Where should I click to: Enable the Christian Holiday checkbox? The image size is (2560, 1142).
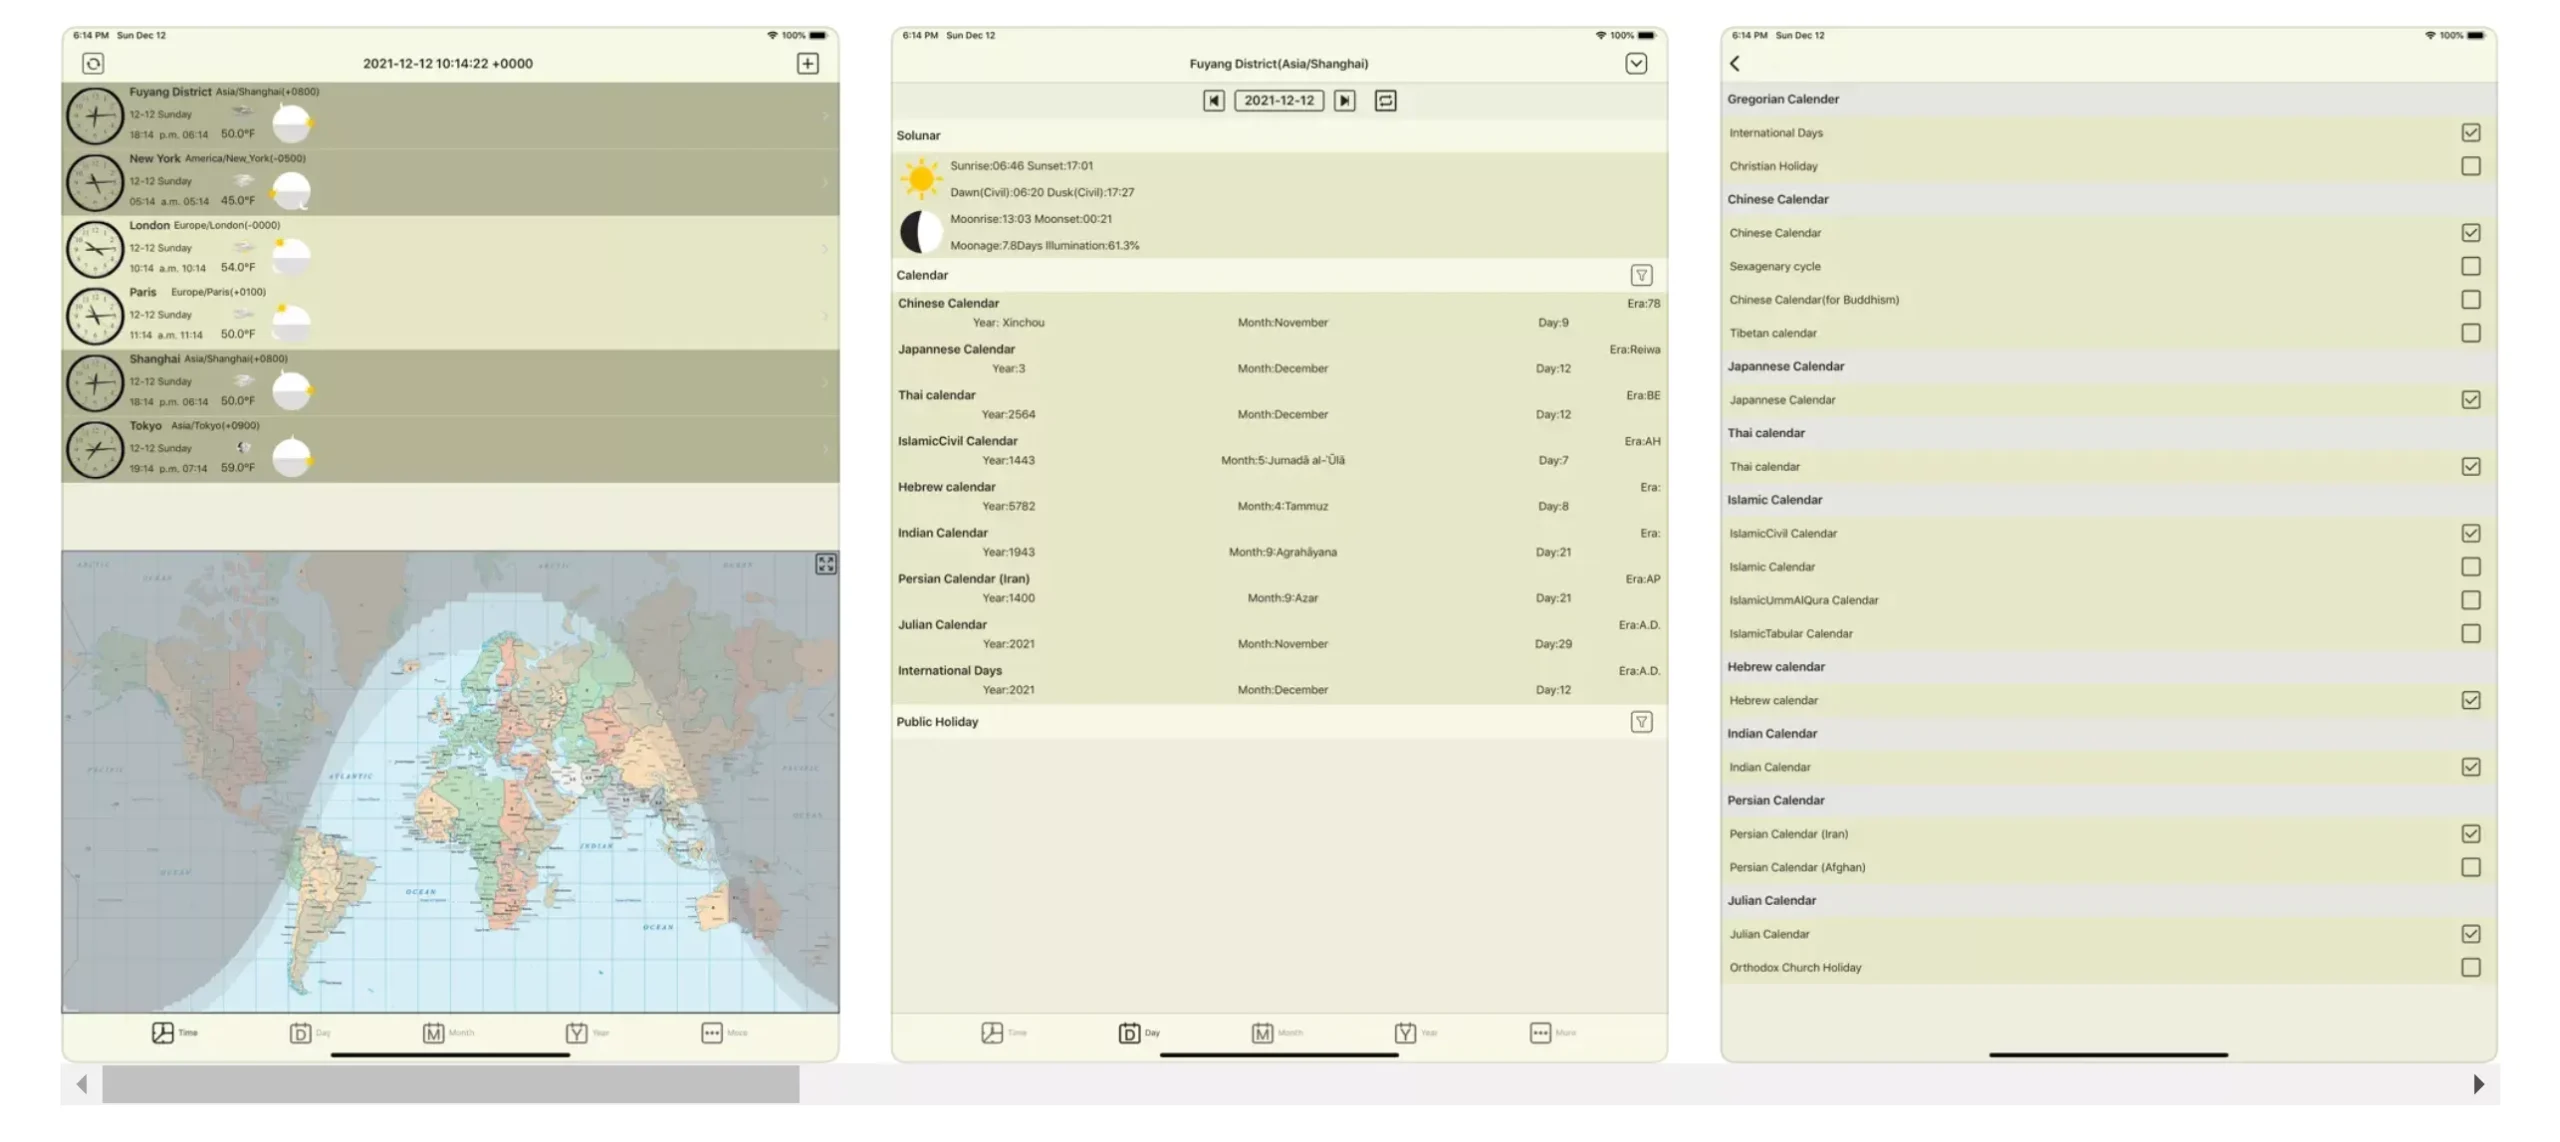[x=2470, y=166]
